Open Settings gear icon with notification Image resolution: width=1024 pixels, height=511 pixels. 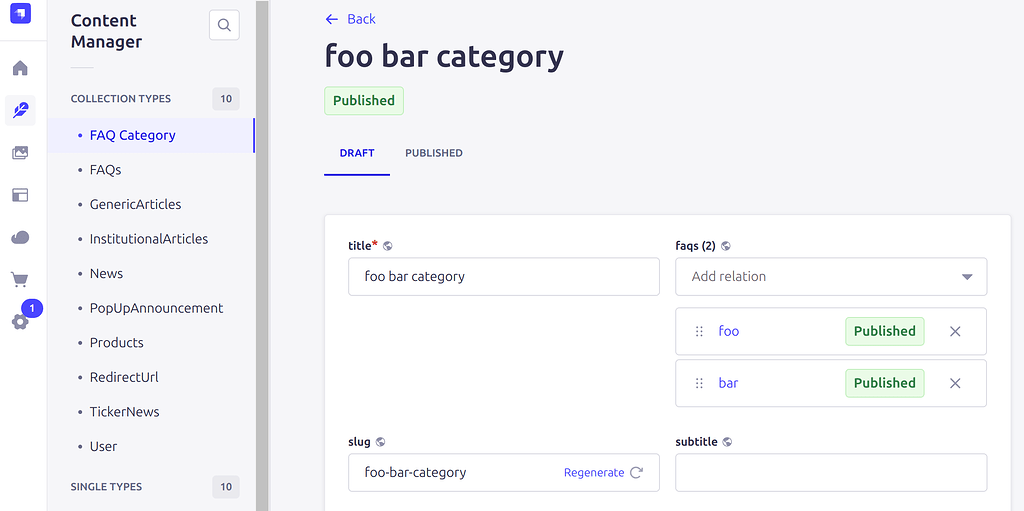pos(20,321)
